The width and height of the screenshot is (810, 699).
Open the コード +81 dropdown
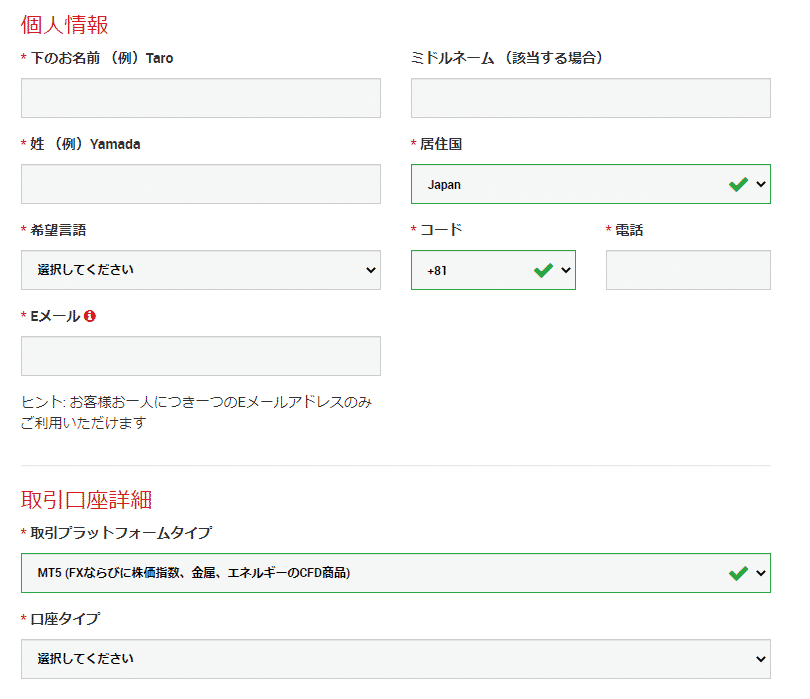(493, 270)
